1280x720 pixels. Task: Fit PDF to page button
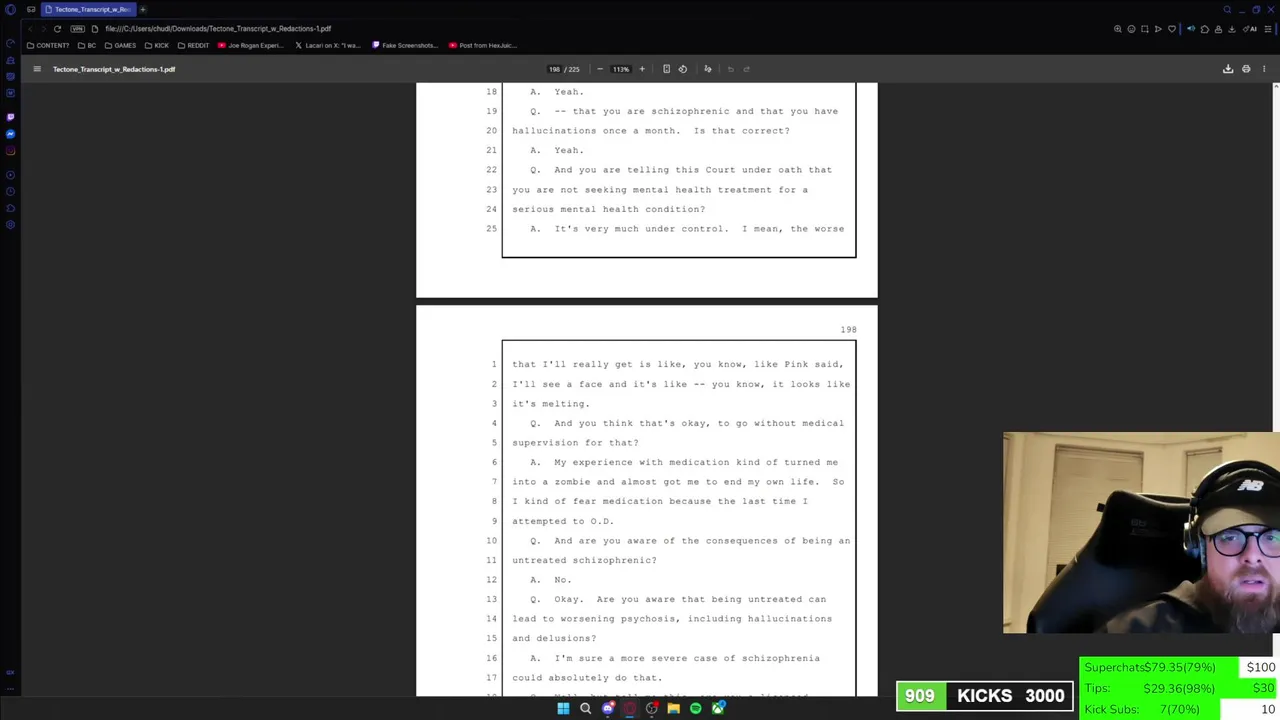coord(666,69)
